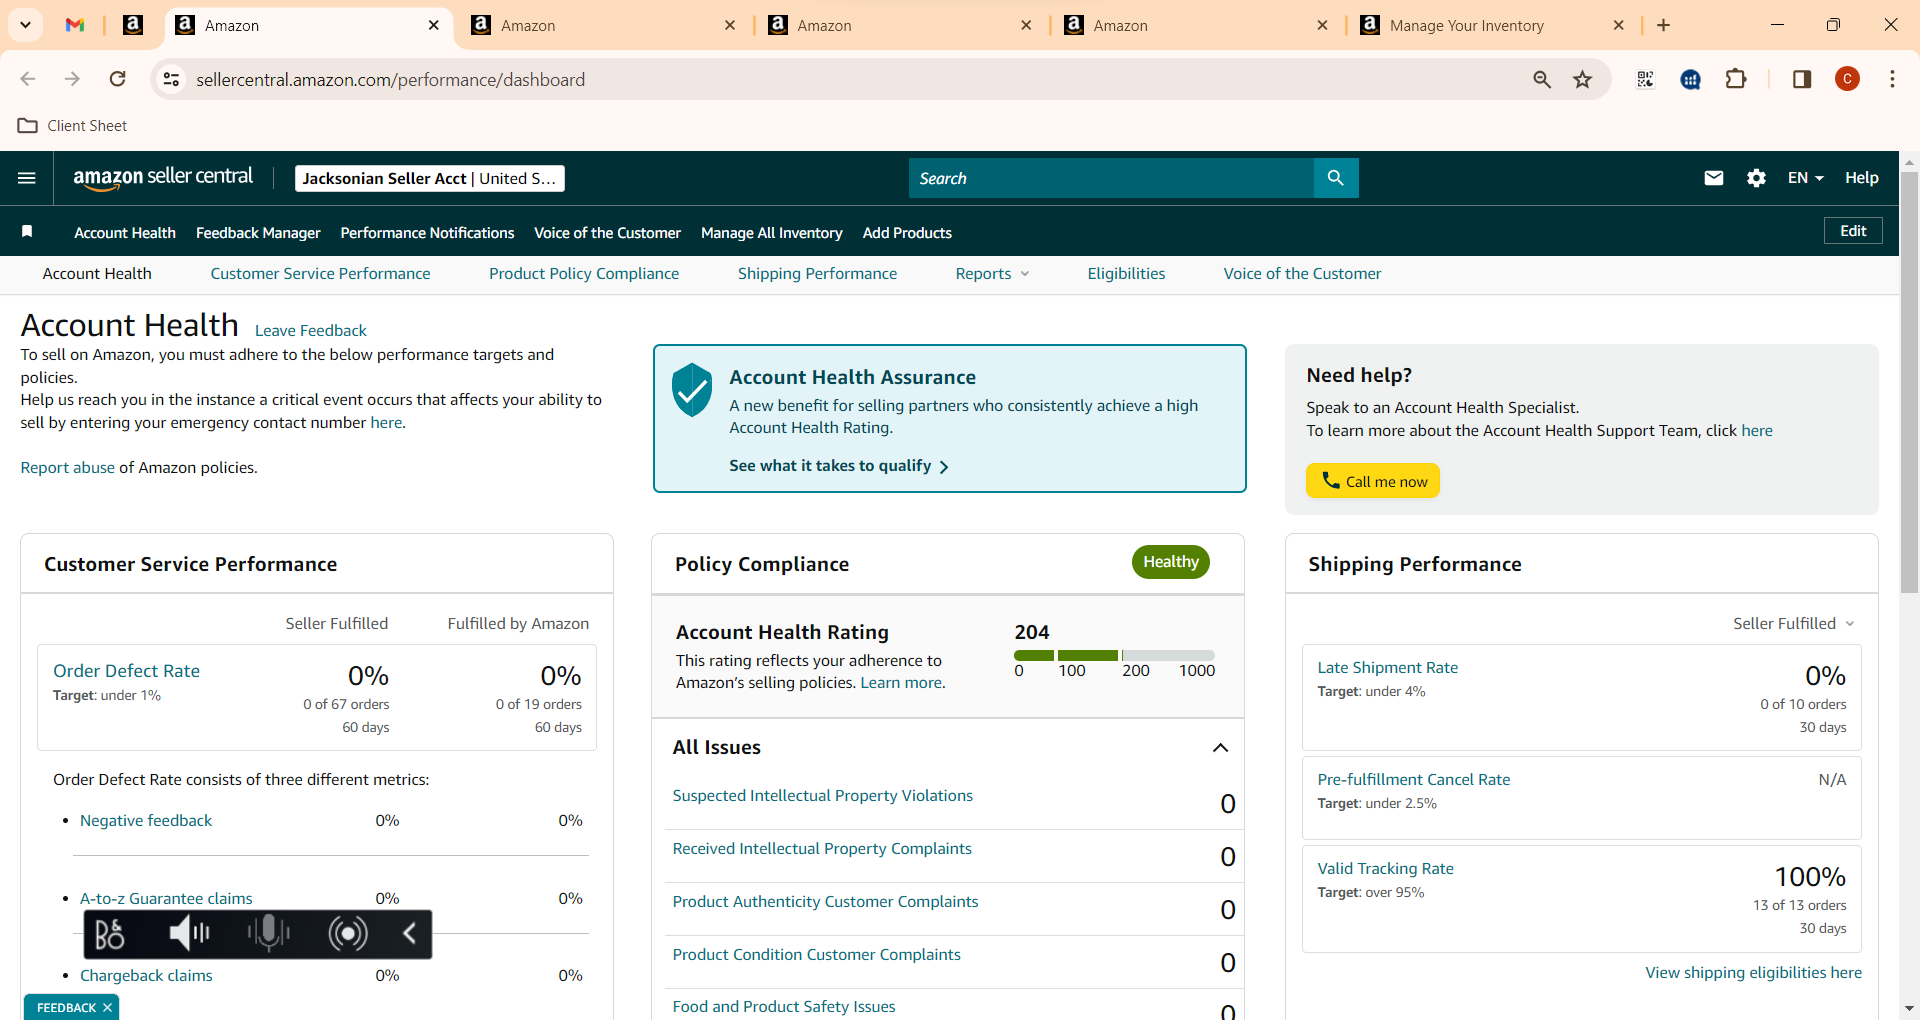This screenshot has height=1020, width=1920.
Task: Open Suspected Intellectual Property Violations link
Action: click(822, 796)
